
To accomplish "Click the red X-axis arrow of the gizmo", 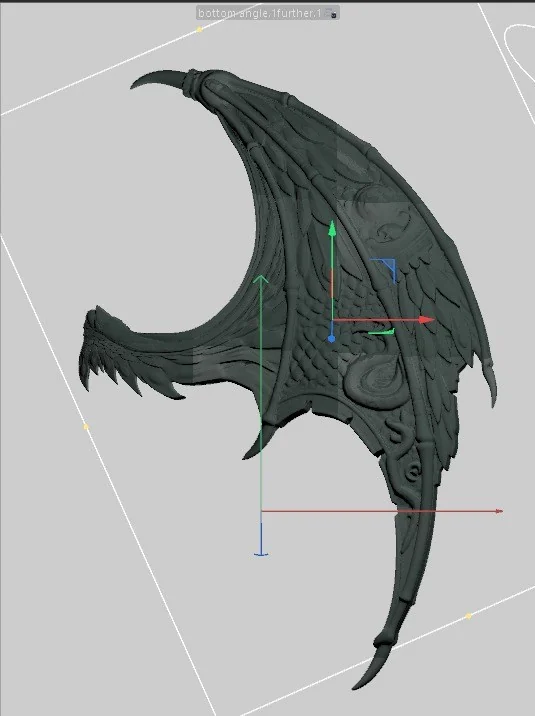I will click(x=427, y=320).
